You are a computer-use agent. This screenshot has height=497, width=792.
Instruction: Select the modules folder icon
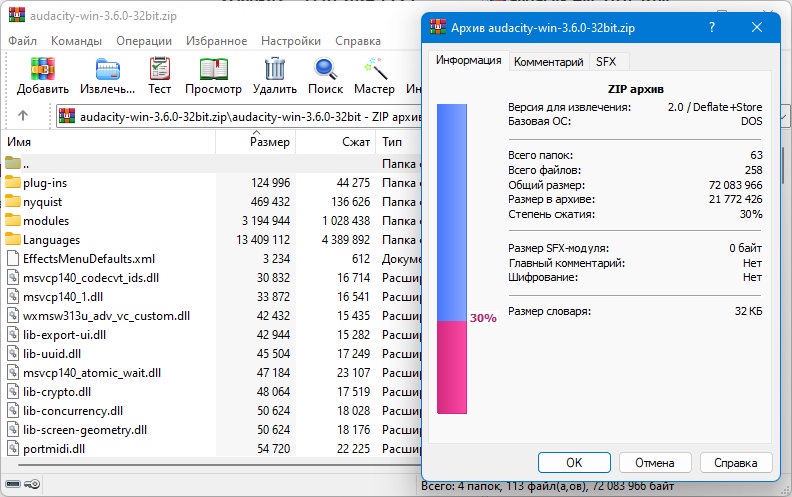pos(13,221)
